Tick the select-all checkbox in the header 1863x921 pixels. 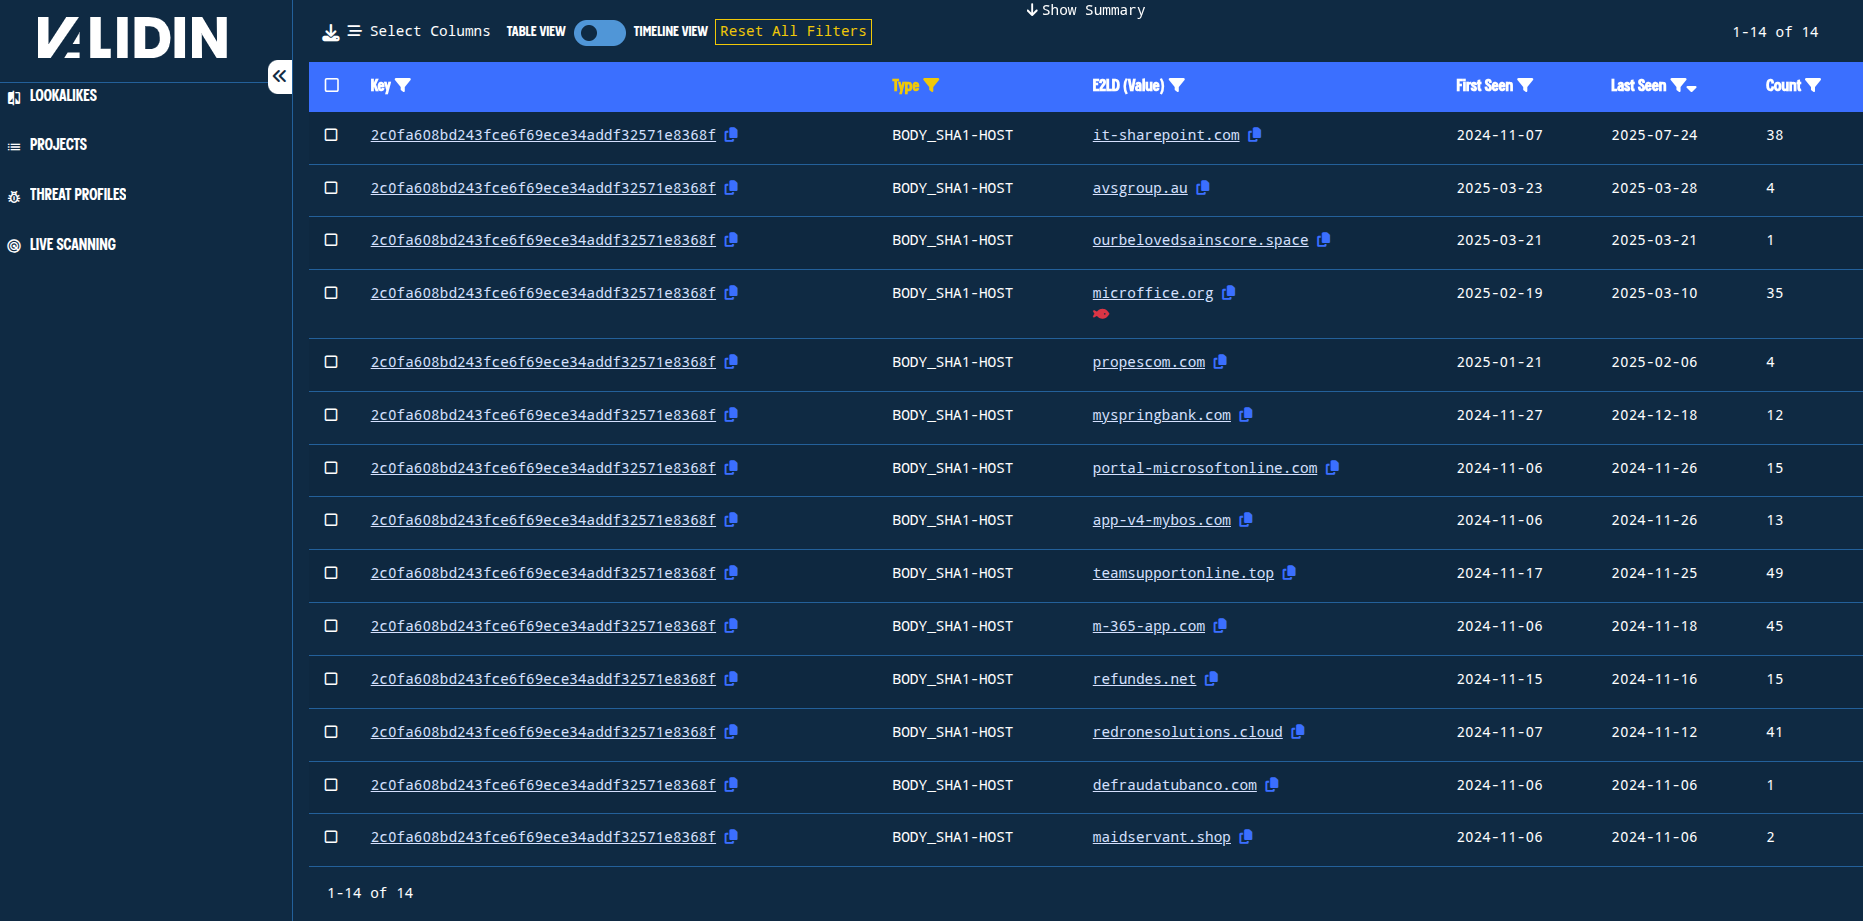tap(332, 86)
